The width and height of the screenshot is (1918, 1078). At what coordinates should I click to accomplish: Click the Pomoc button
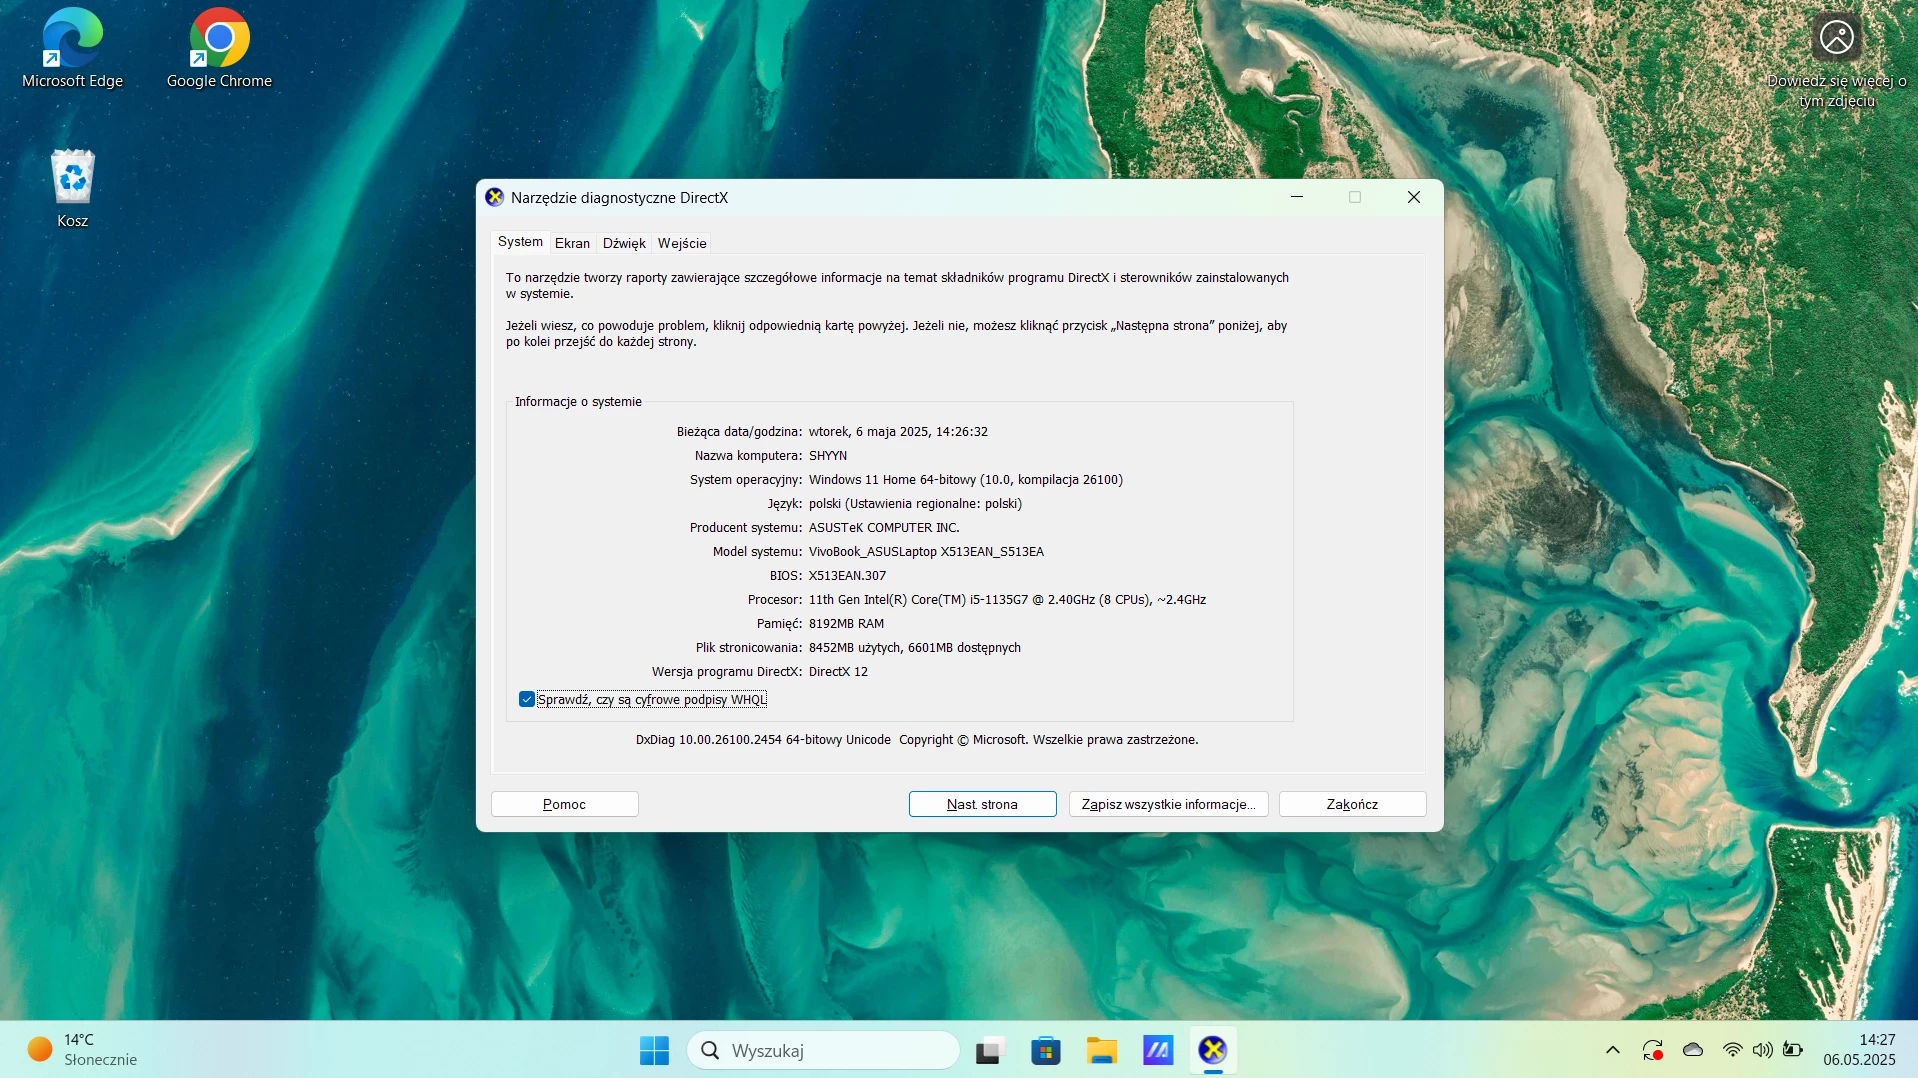click(565, 804)
